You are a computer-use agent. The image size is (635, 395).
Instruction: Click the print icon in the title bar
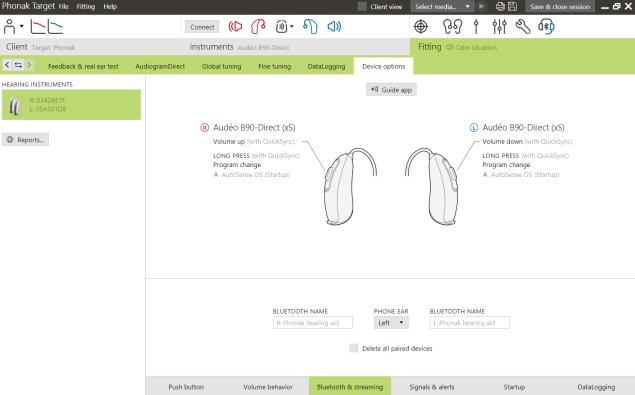501,6
